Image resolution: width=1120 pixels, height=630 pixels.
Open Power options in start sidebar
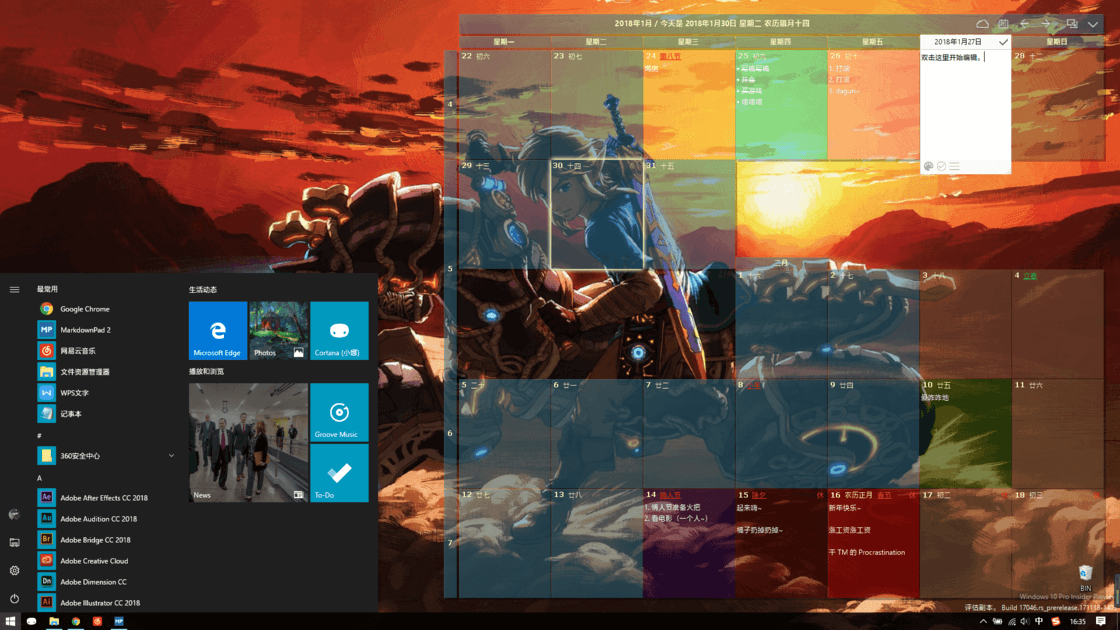point(14,599)
